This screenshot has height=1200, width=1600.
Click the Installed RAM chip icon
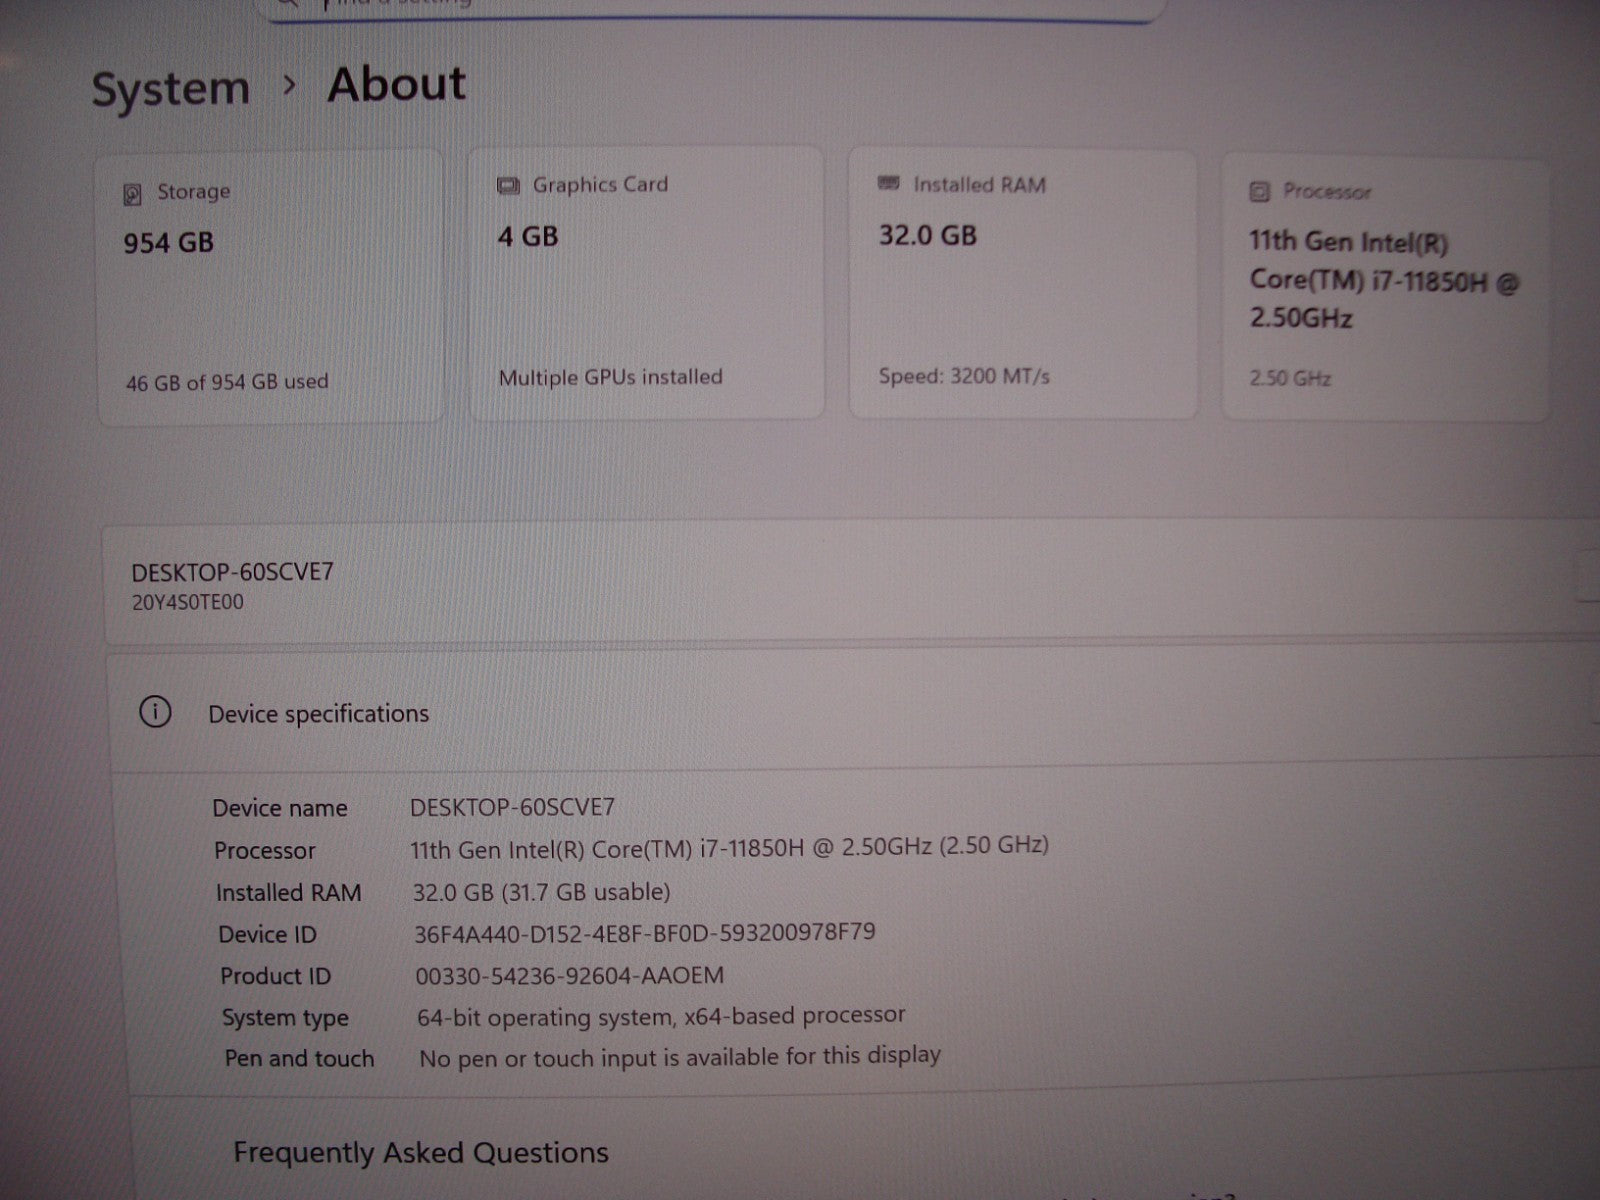pyautogui.click(x=888, y=184)
